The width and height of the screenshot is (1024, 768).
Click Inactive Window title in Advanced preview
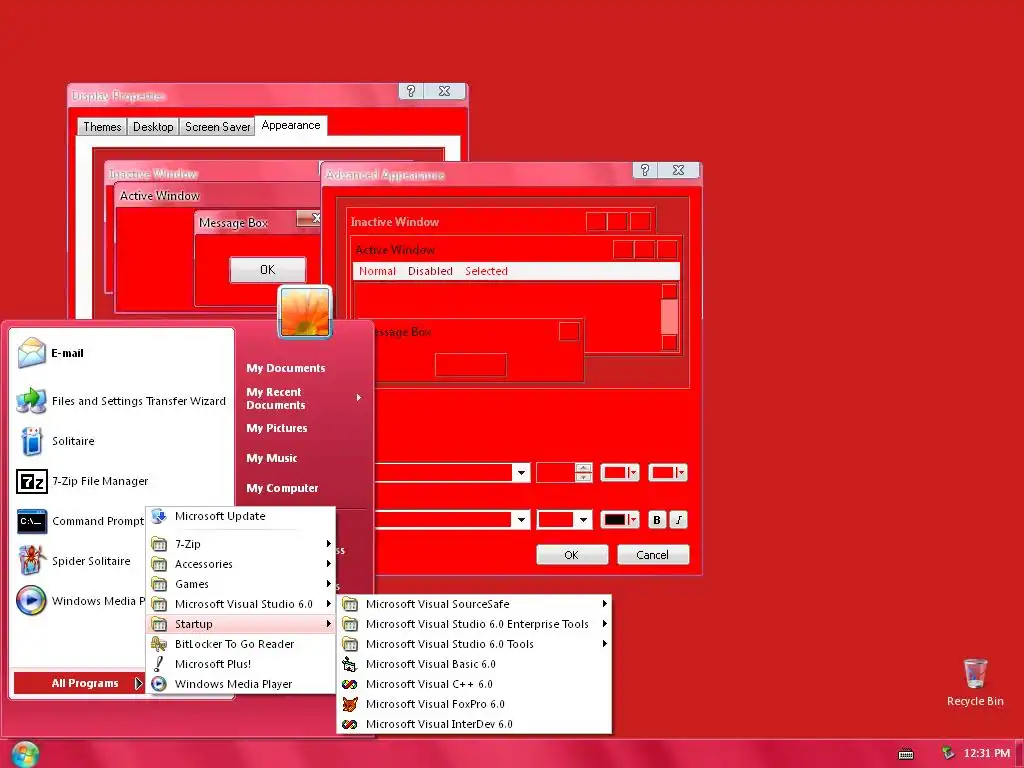394,222
